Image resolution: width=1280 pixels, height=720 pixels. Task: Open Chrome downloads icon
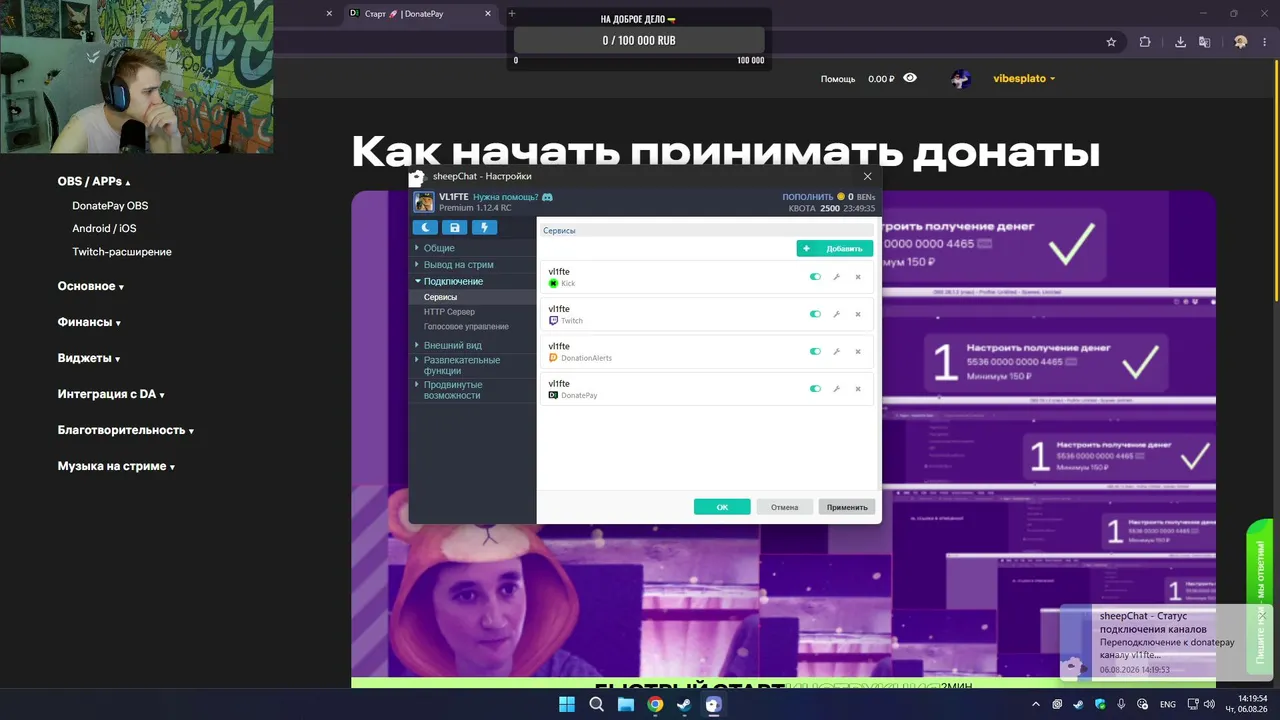pos(1180,42)
